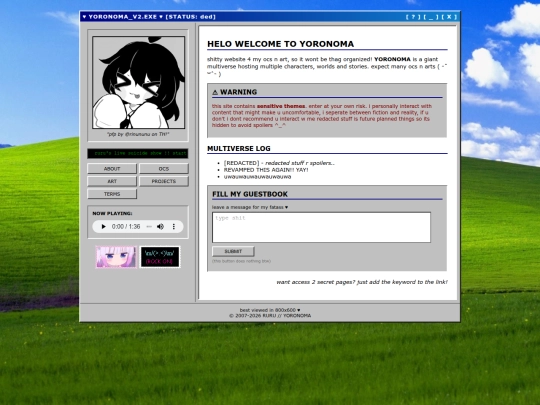Viewport: 540px width, 405px height.
Task: Click the copyright RURU // YORONOMA footer
Action: pos(270,315)
